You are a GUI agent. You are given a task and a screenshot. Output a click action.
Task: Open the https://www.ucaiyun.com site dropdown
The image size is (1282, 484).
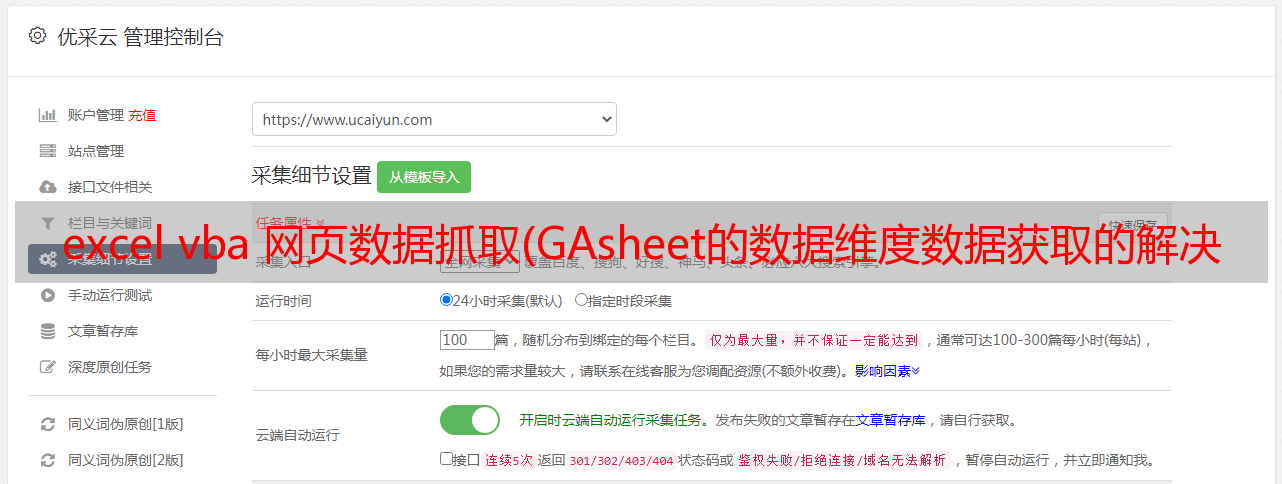(434, 119)
